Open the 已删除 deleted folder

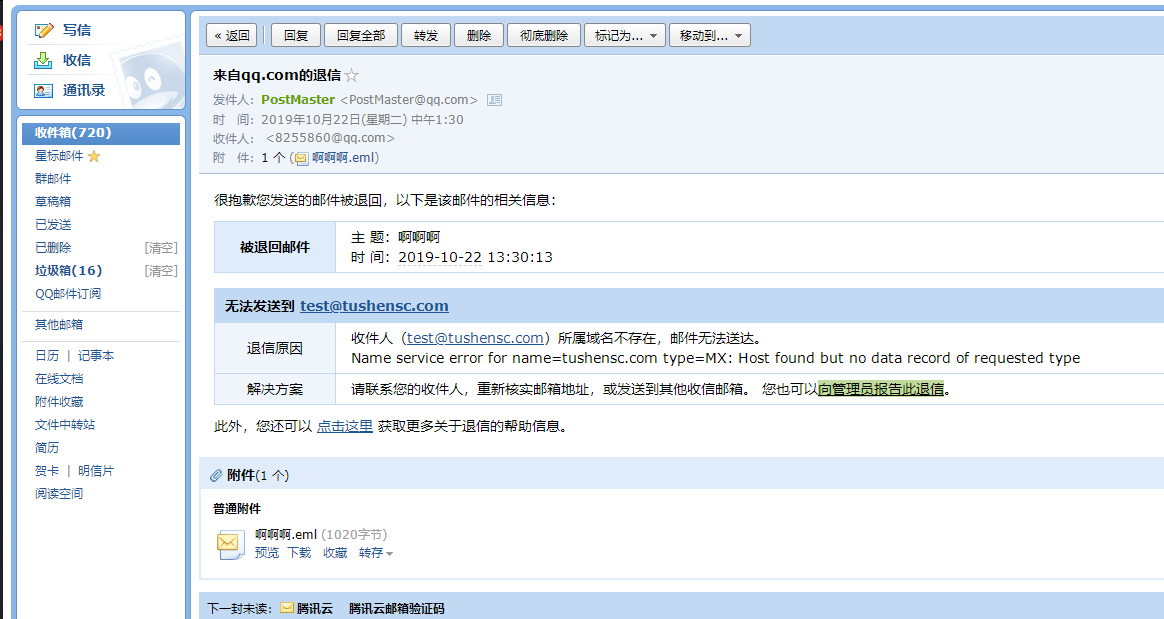click(53, 248)
